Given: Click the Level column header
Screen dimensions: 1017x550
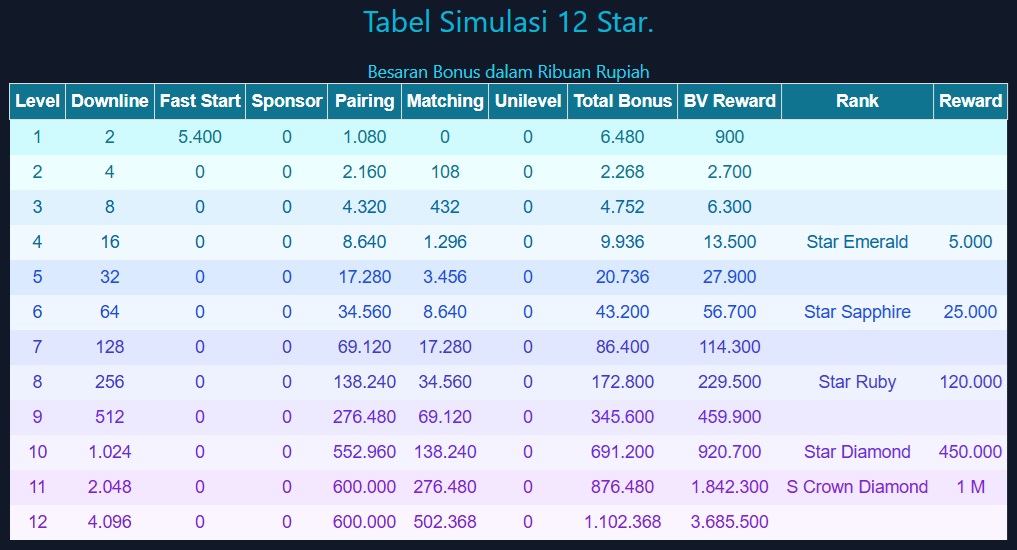Looking at the screenshot, I should [38, 101].
